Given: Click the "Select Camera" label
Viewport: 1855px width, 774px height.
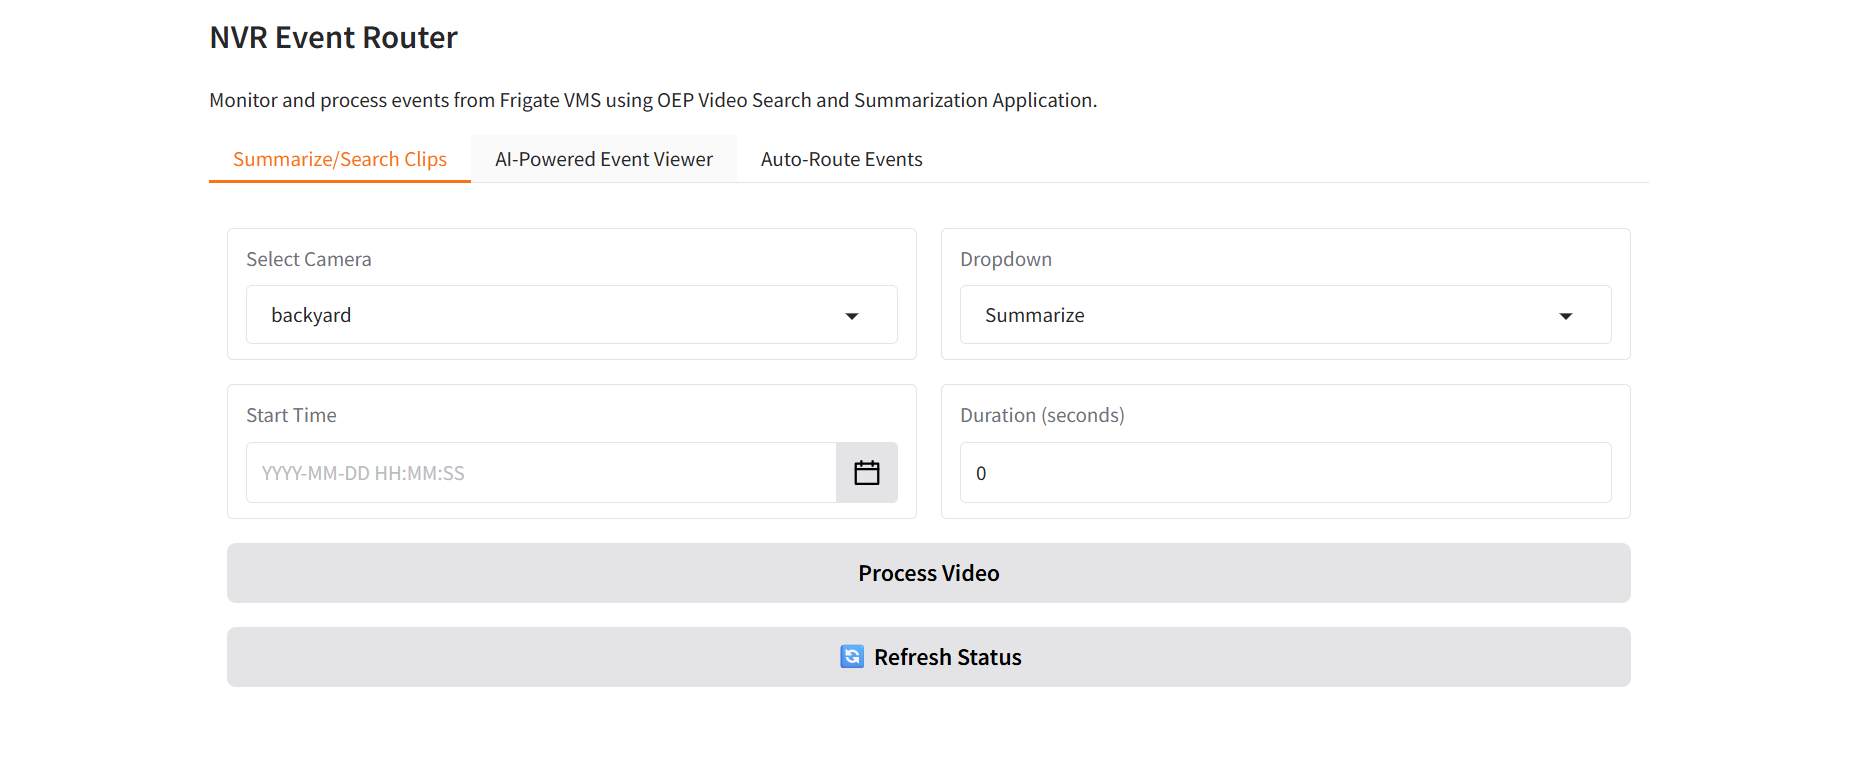Looking at the screenshot, I should (308, 260).
